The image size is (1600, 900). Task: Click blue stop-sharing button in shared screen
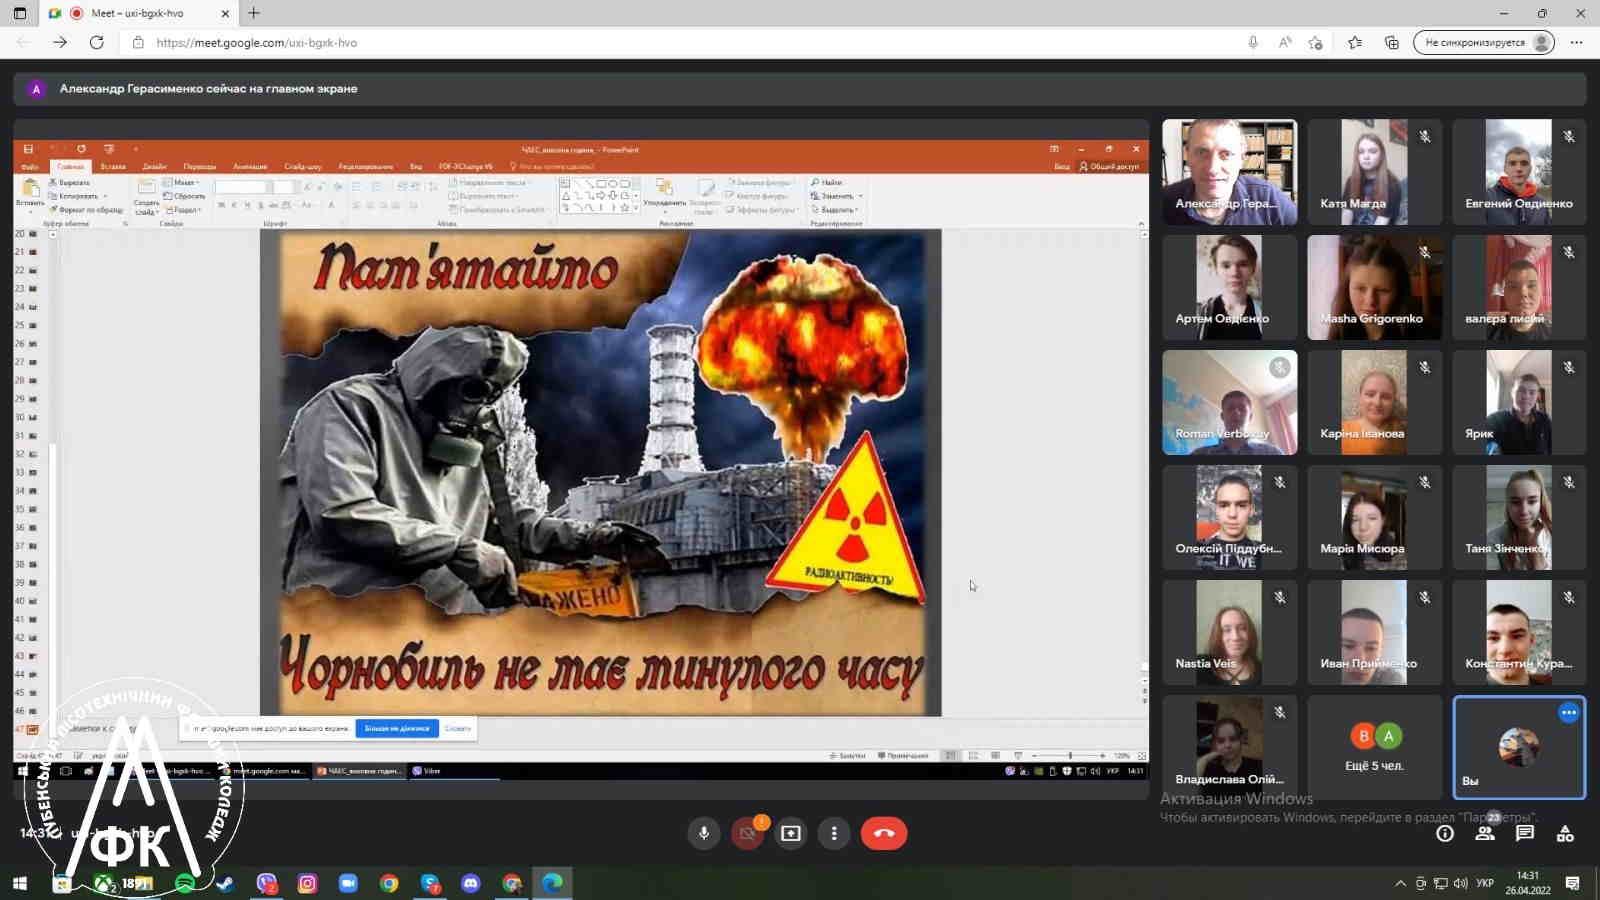pos(397,728)
